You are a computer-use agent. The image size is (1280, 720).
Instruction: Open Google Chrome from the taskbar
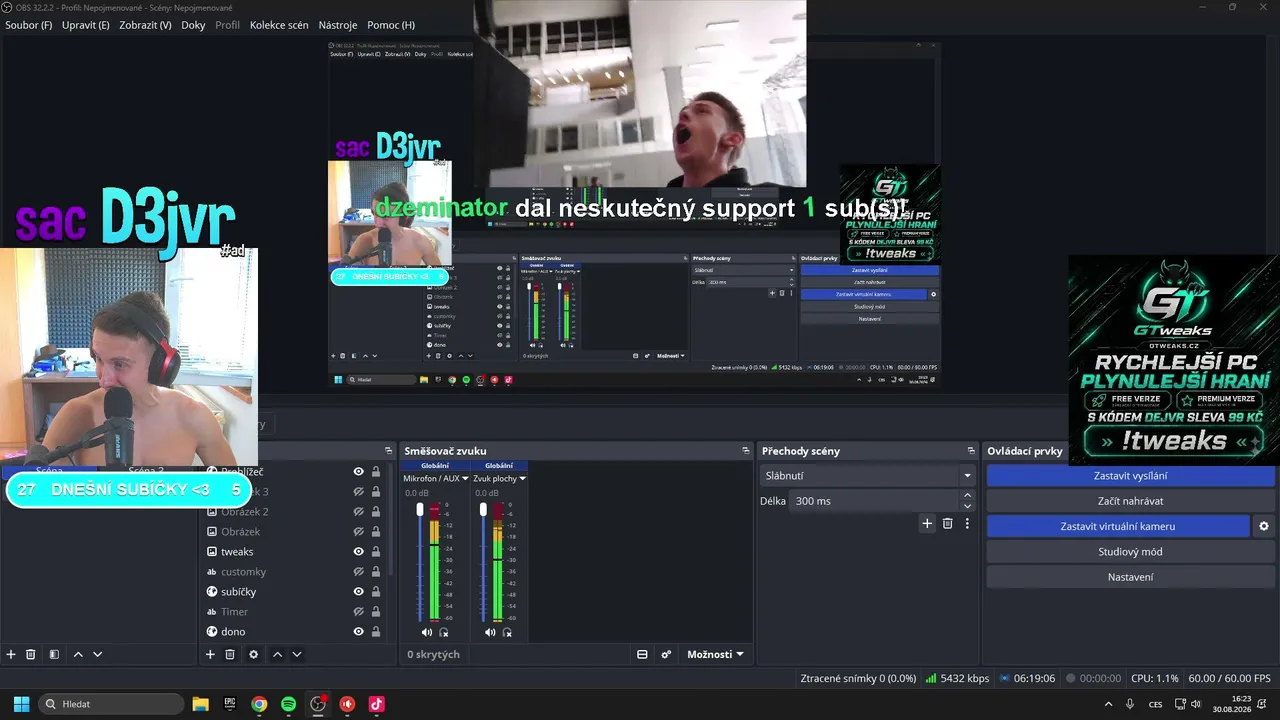pyautogui.click(x=259, y=704)
